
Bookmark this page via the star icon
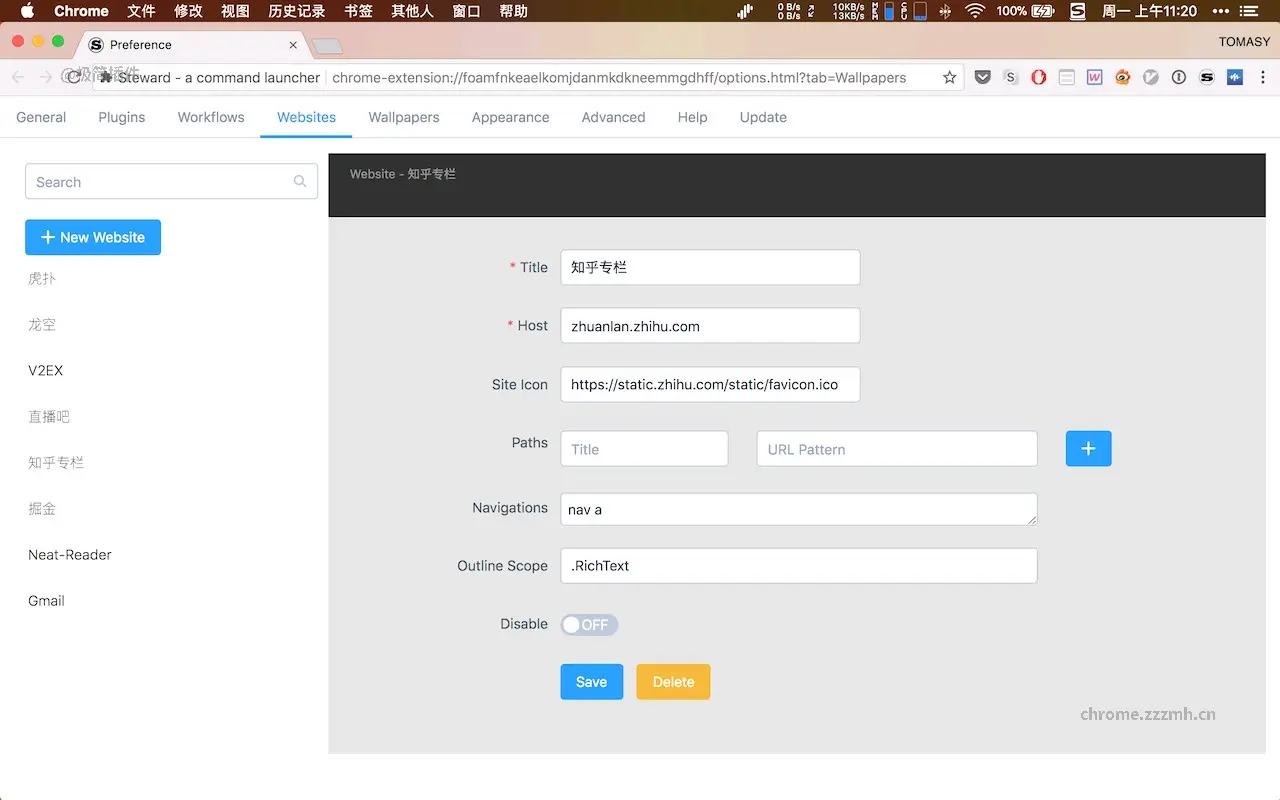pos(949,76)
